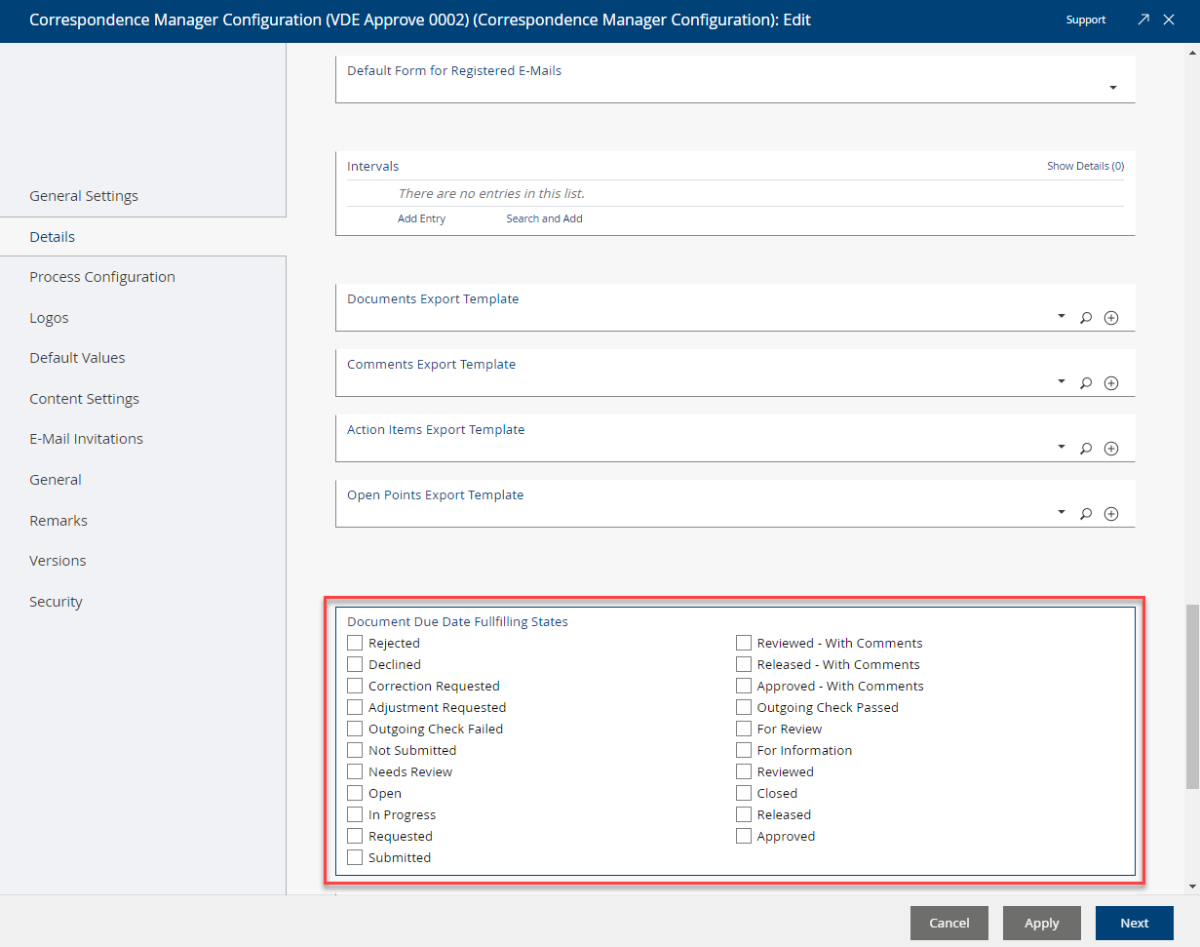Check the Outgoing Check Passed checkbox

pos(744,707)
